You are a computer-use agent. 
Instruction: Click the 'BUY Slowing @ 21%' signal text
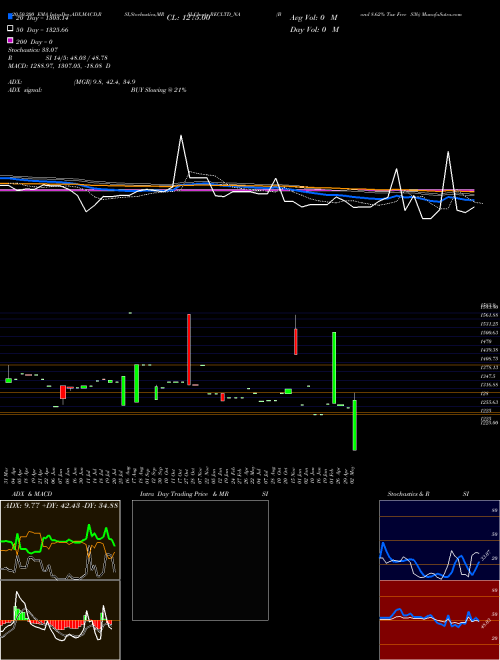tap(158, 90)
